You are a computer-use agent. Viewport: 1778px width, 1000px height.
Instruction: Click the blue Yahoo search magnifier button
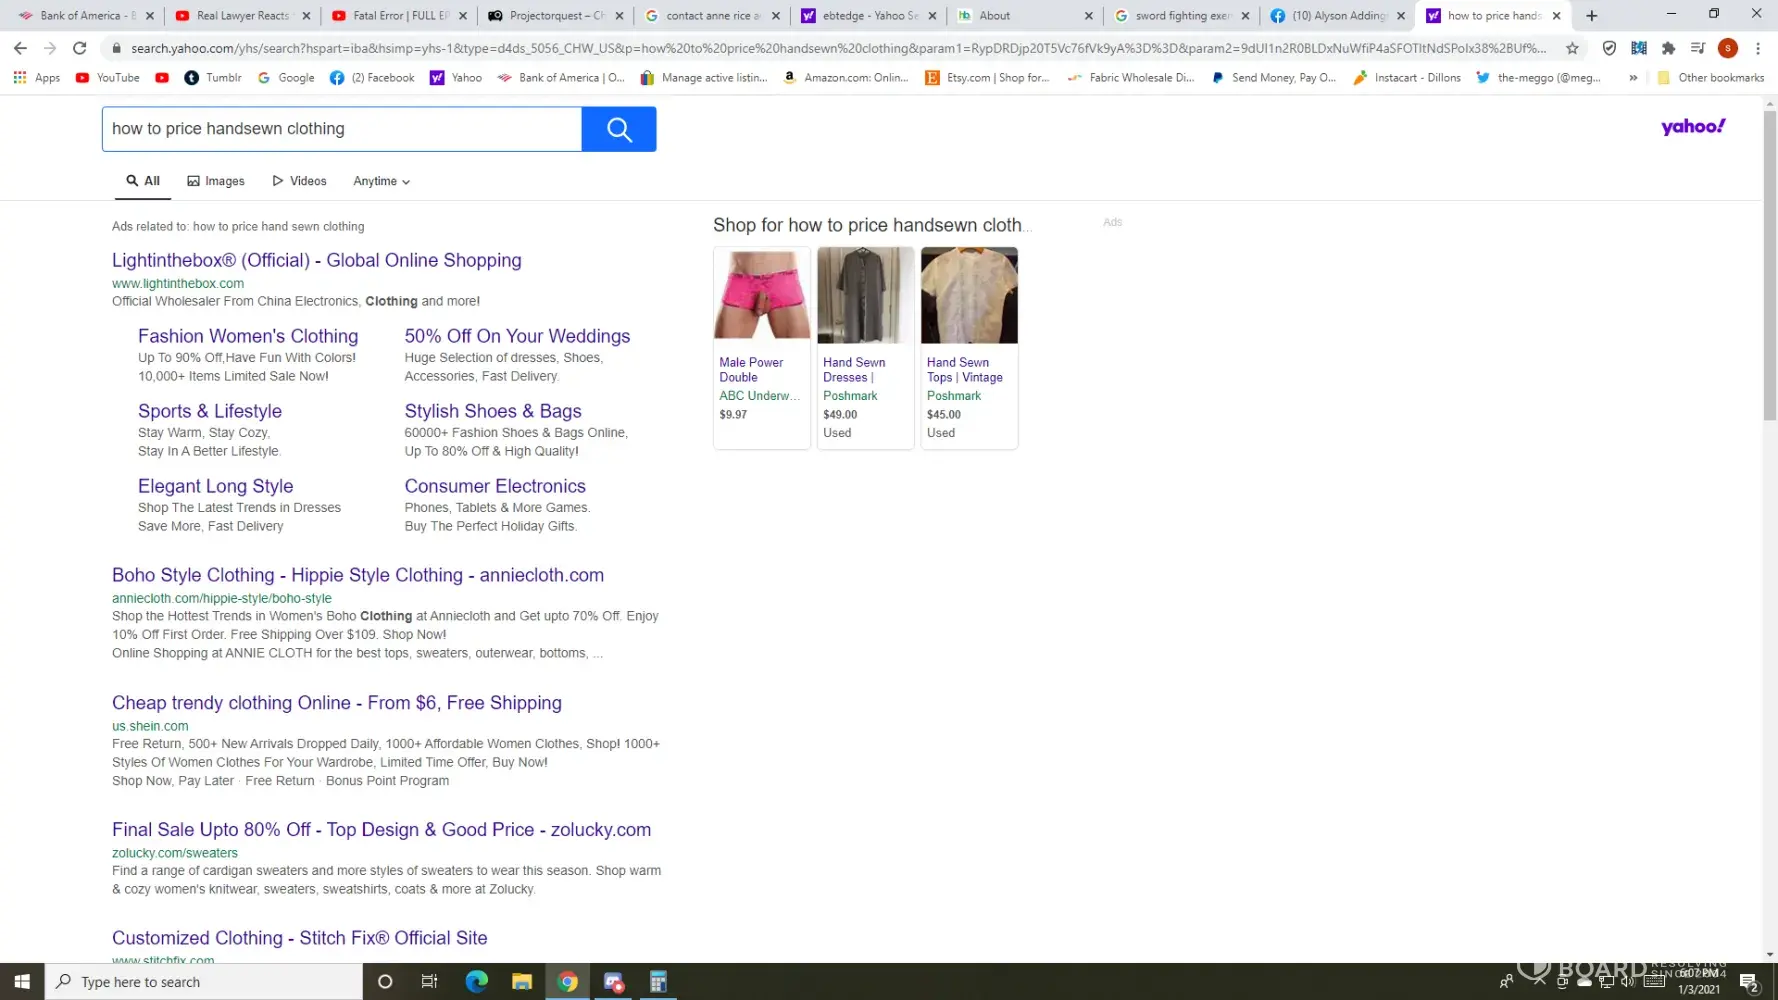click(x=618, y=129)
